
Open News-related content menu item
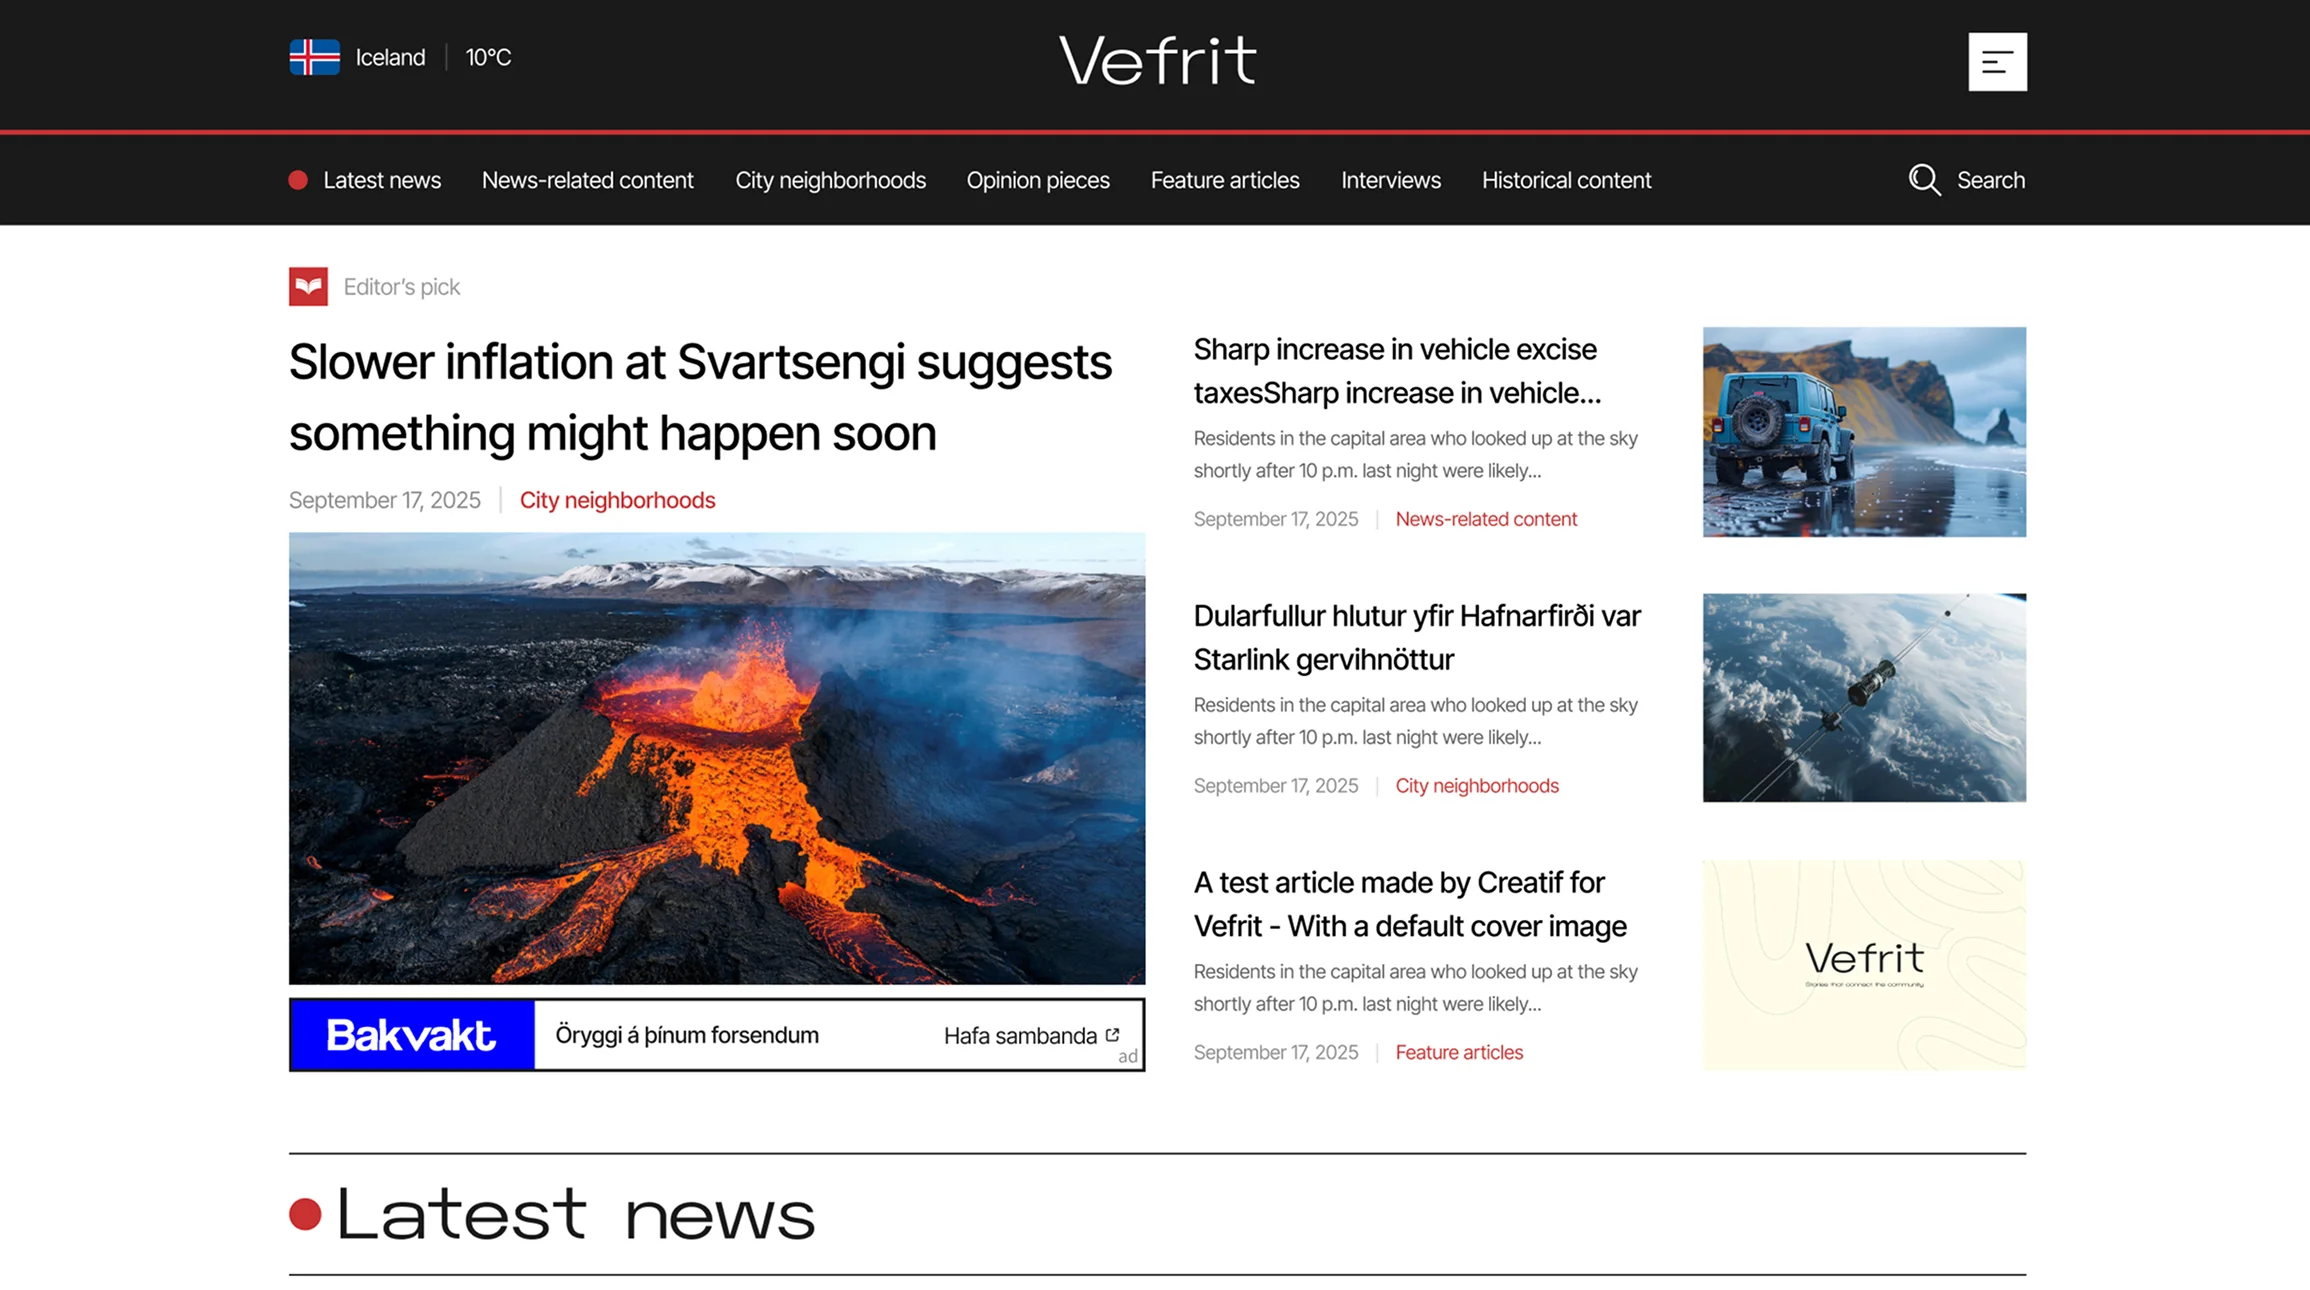click(x=587, y=180)
